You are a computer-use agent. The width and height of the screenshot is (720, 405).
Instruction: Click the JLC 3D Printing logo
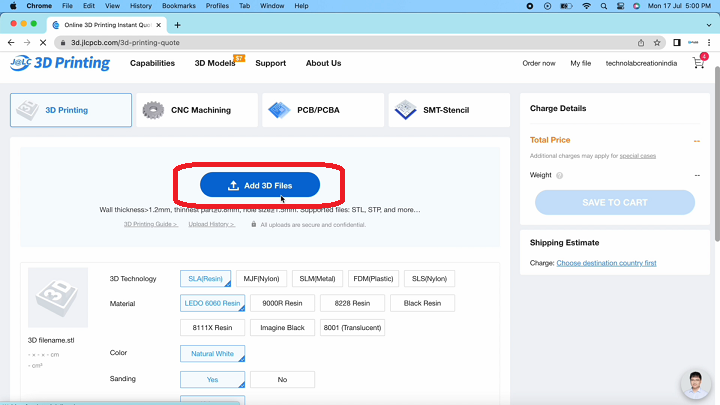click(60, 63)
